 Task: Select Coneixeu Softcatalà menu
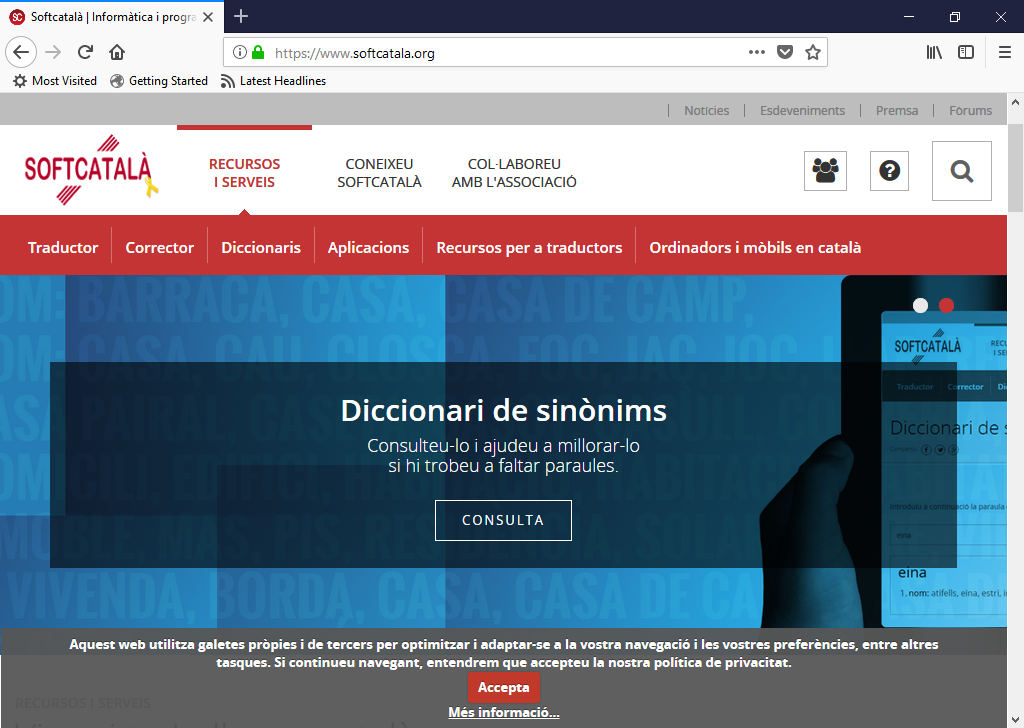[x=379, y=173]
